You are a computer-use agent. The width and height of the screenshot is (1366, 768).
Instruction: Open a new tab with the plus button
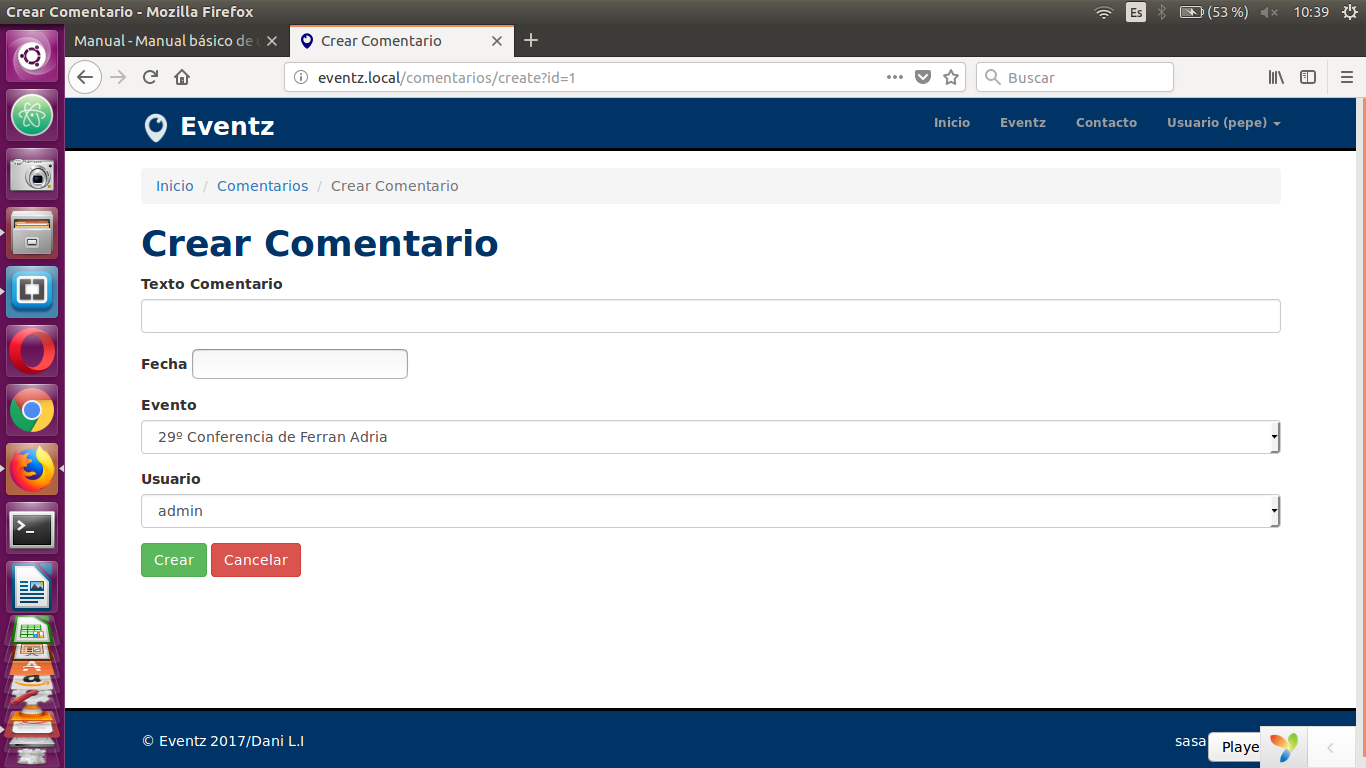(531, 40)
